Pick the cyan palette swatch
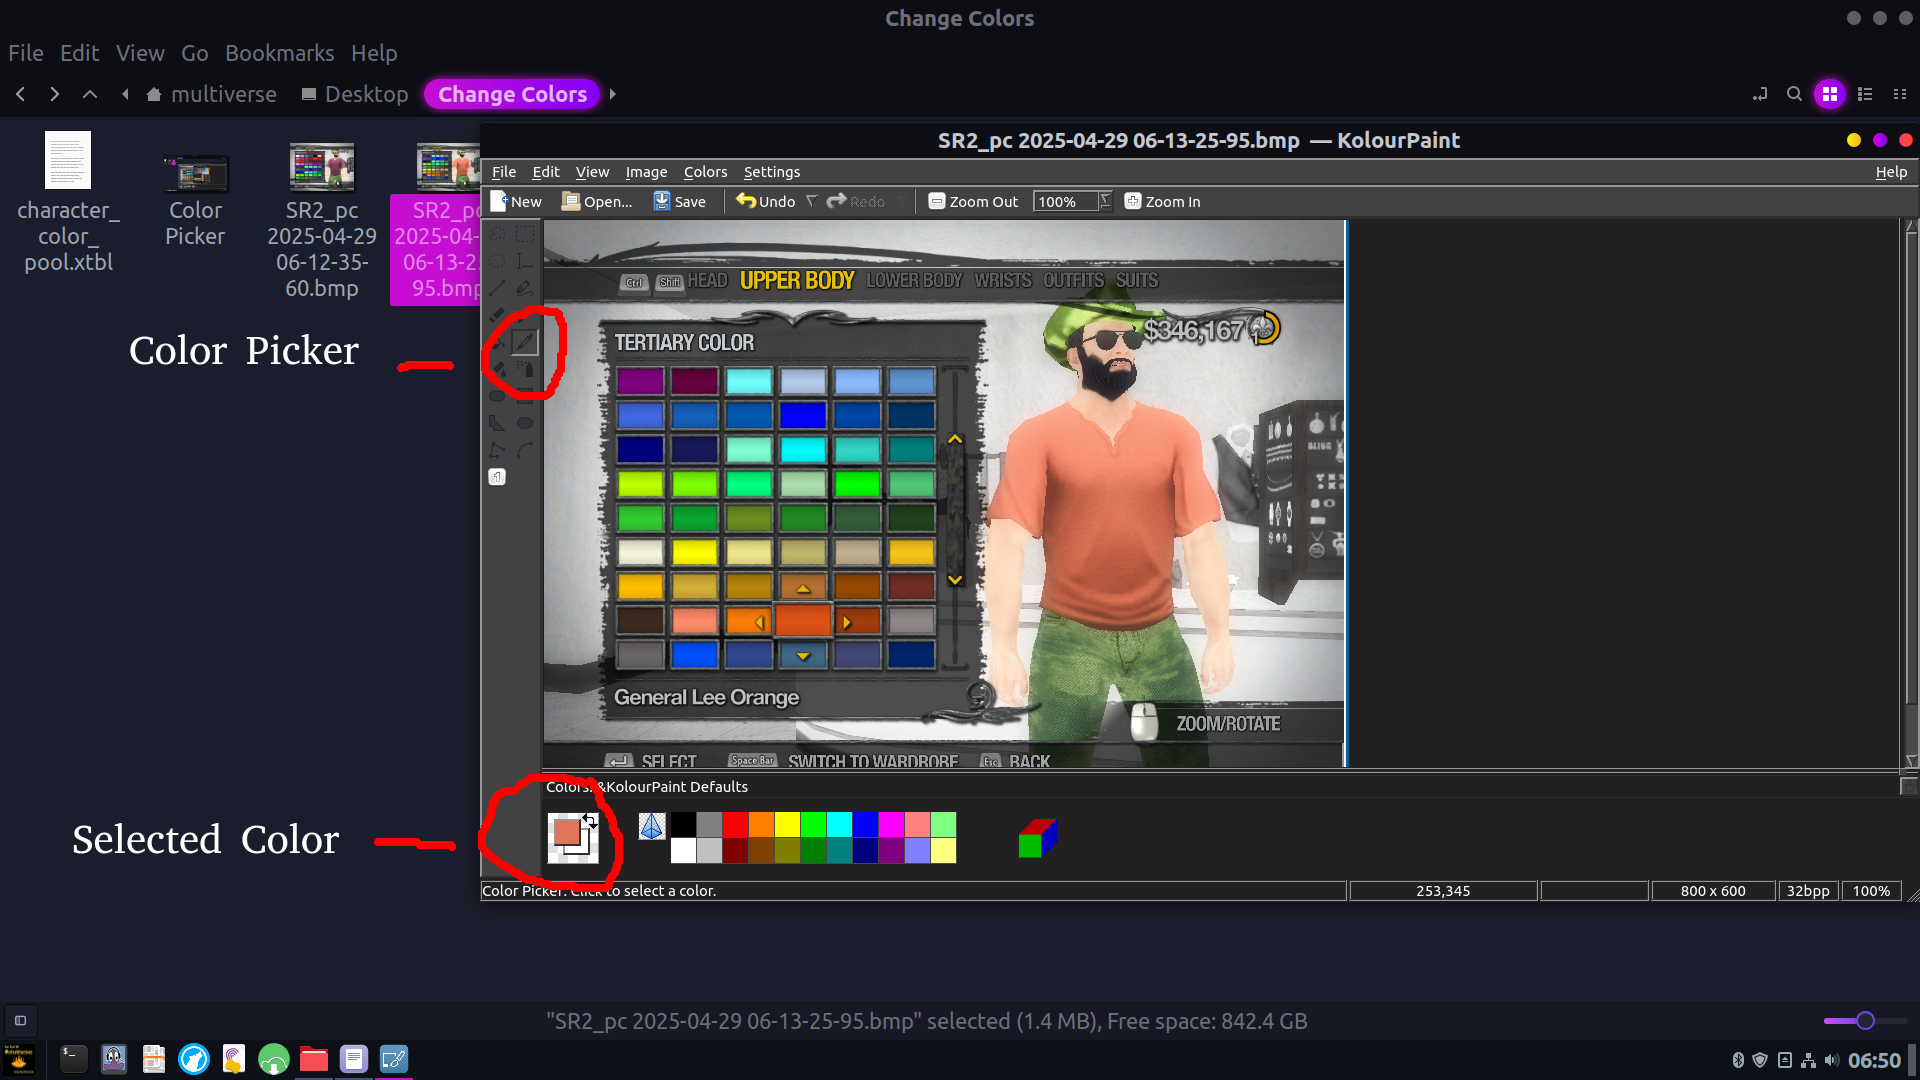This screenshot has width=1920, height=1080. coord(840,825)
